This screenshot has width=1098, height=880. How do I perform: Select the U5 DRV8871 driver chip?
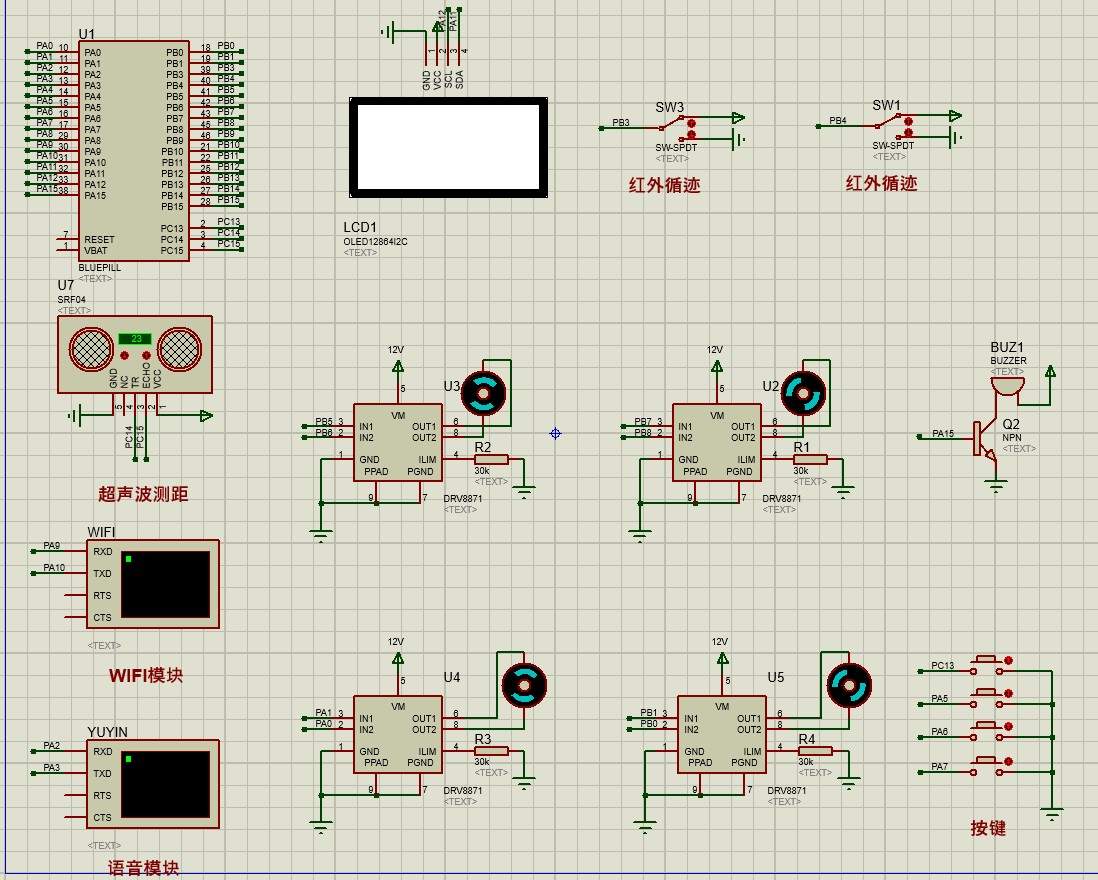[721, 734]
